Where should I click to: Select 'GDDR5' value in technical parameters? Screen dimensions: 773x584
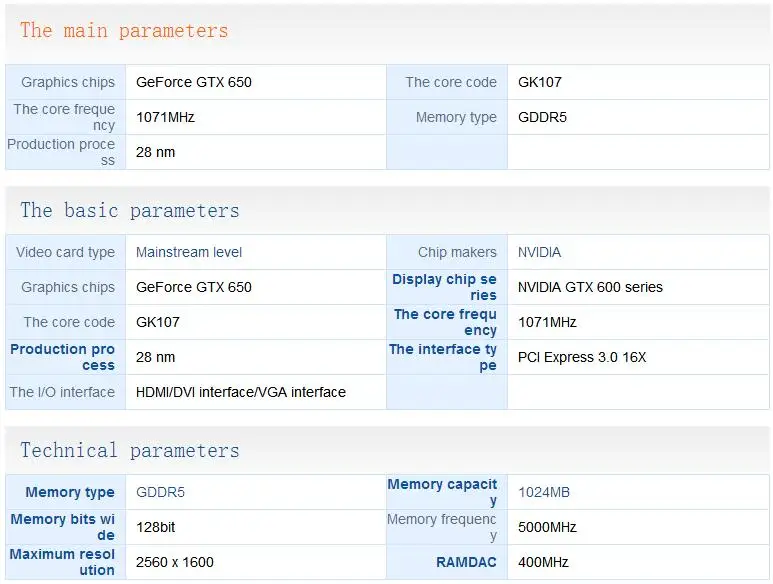coord(160,492)
